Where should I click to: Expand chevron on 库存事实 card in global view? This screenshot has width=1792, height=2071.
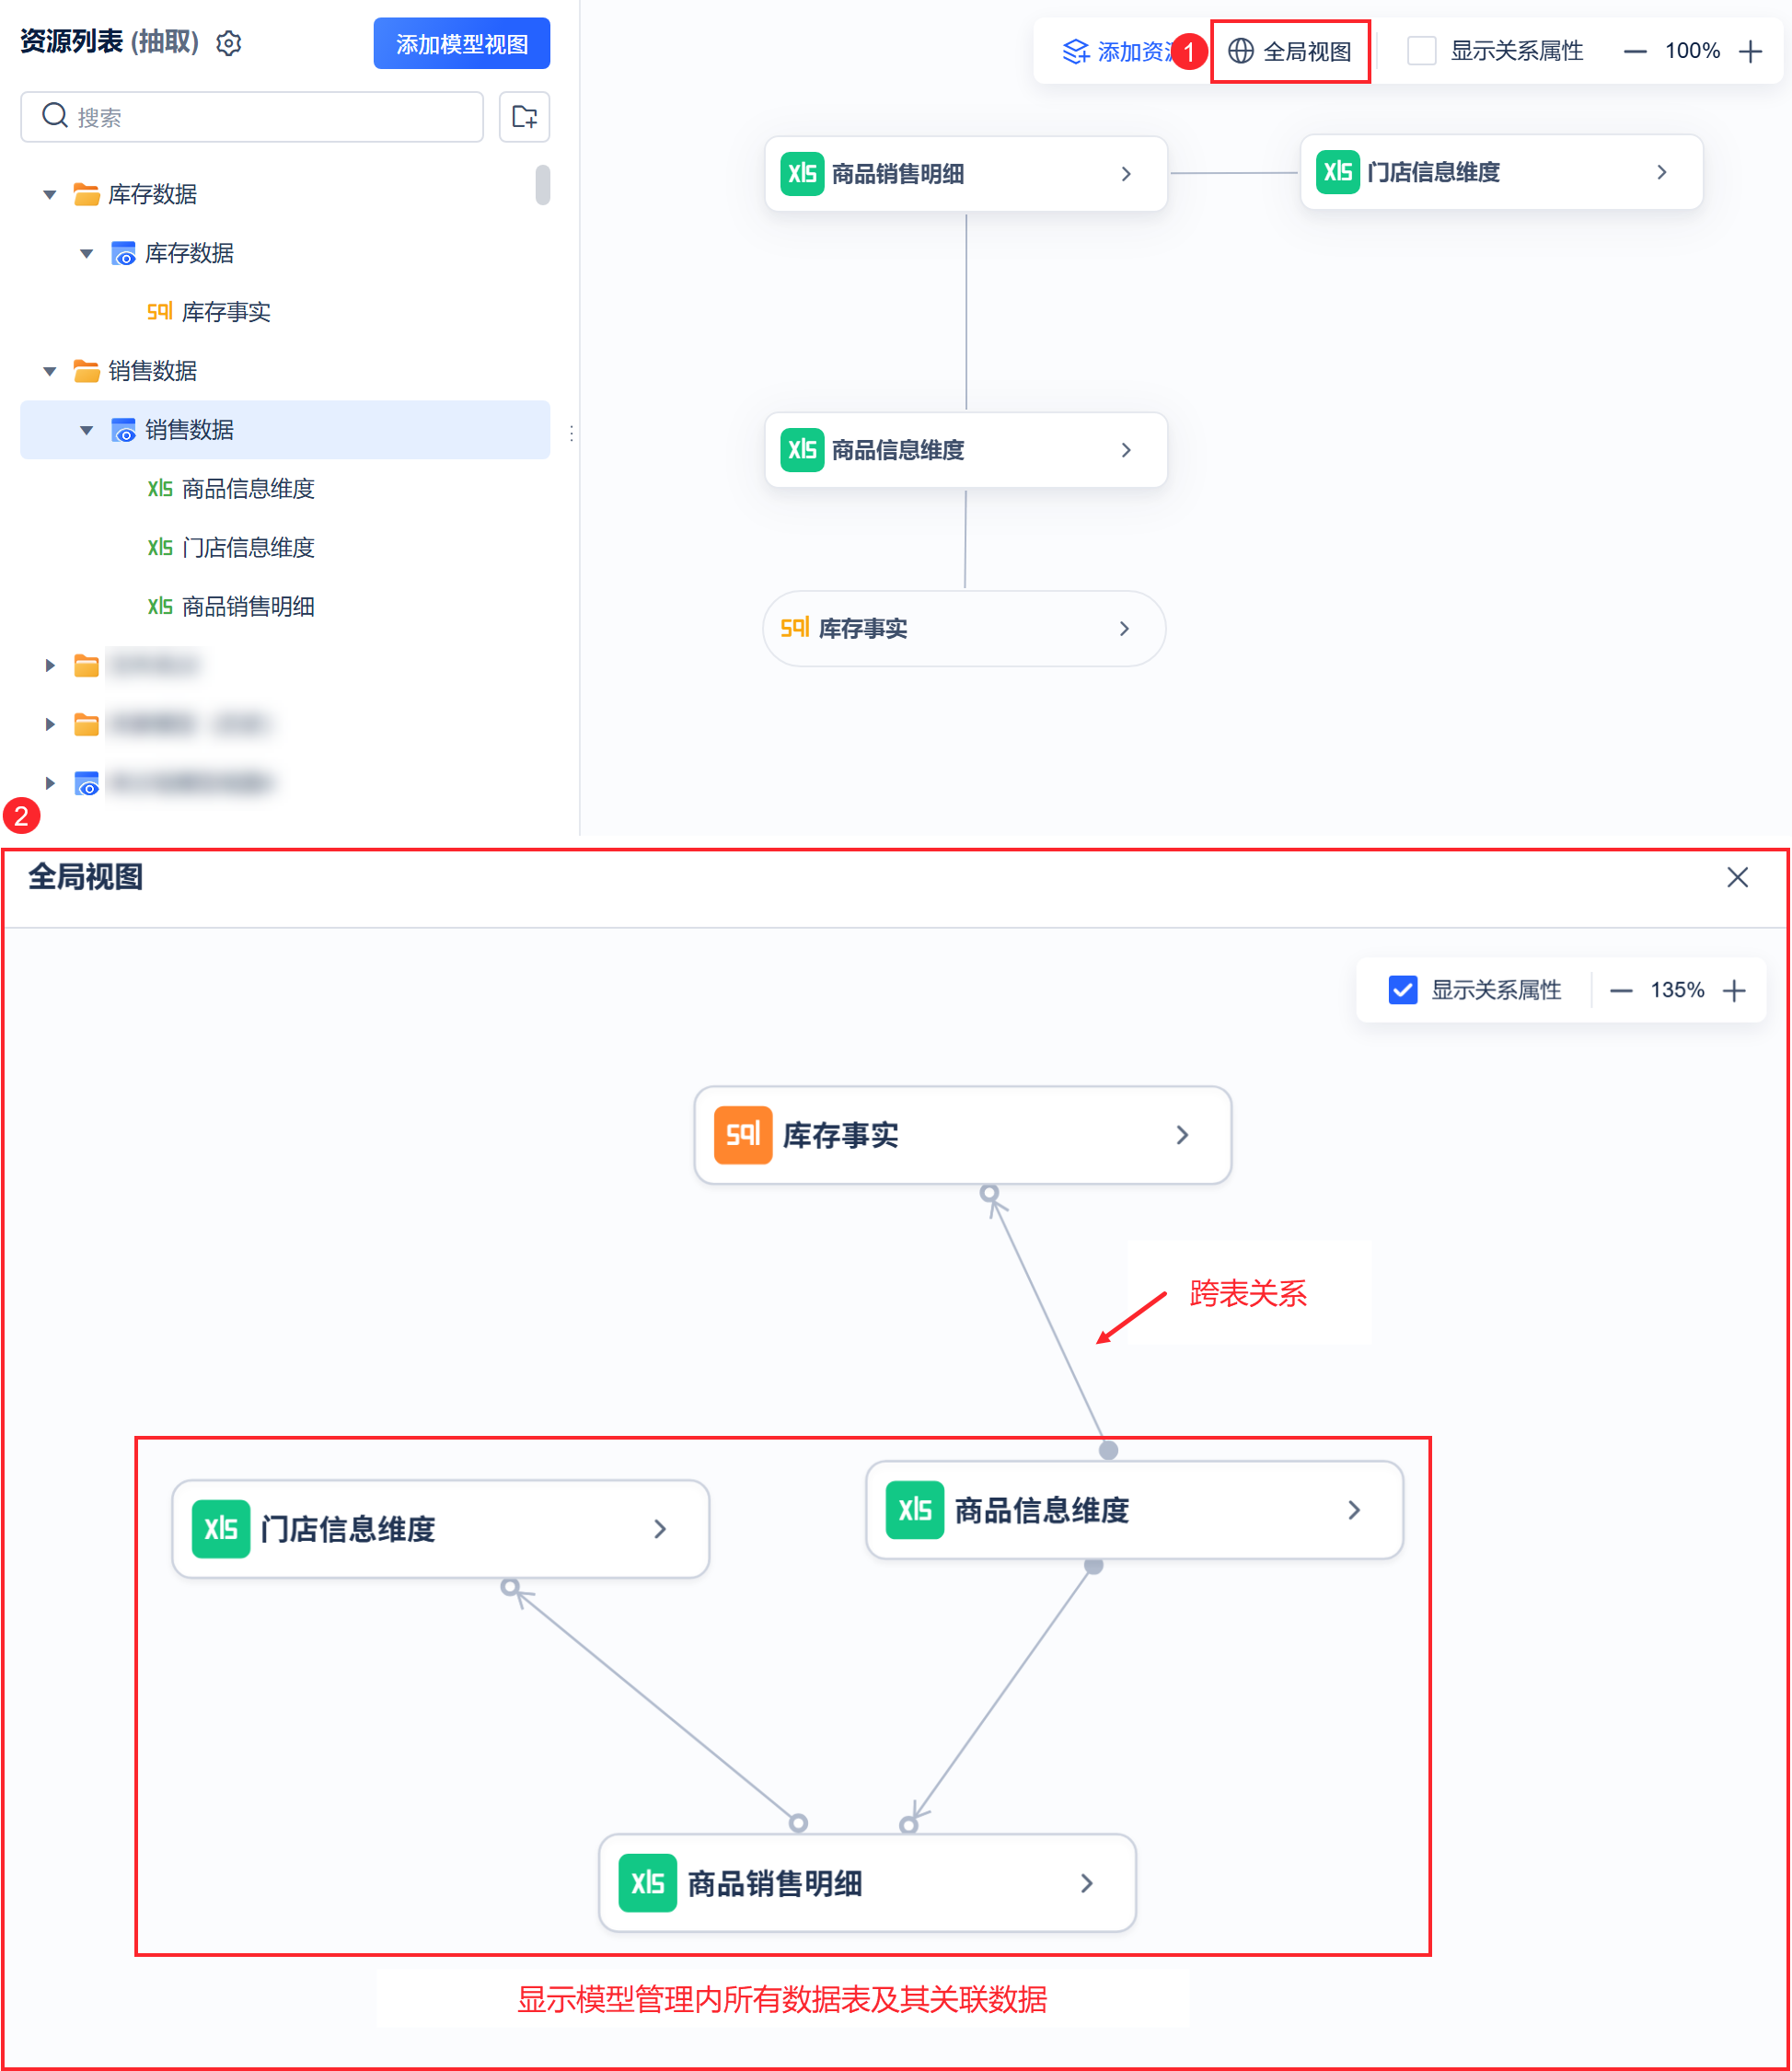pyautogui.click(x=1182, y=1135)
